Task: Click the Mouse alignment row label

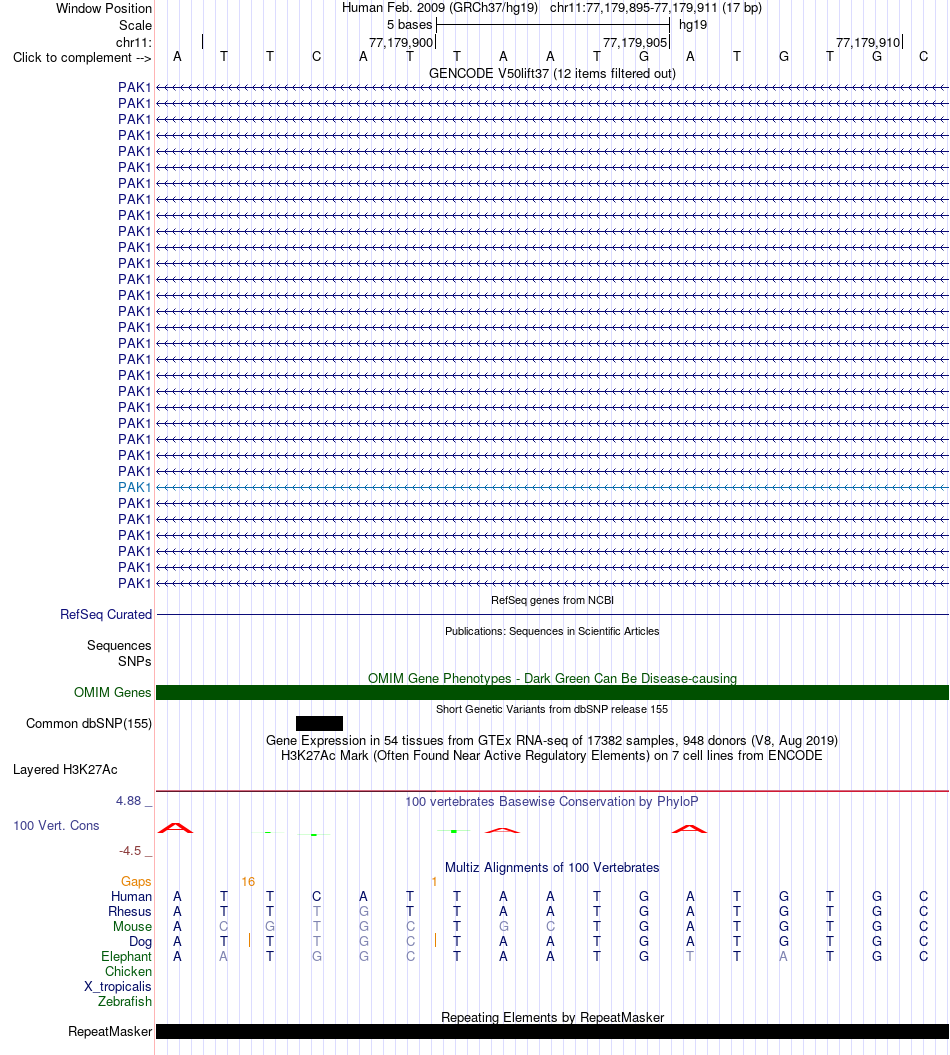Action: coord(133,926)
